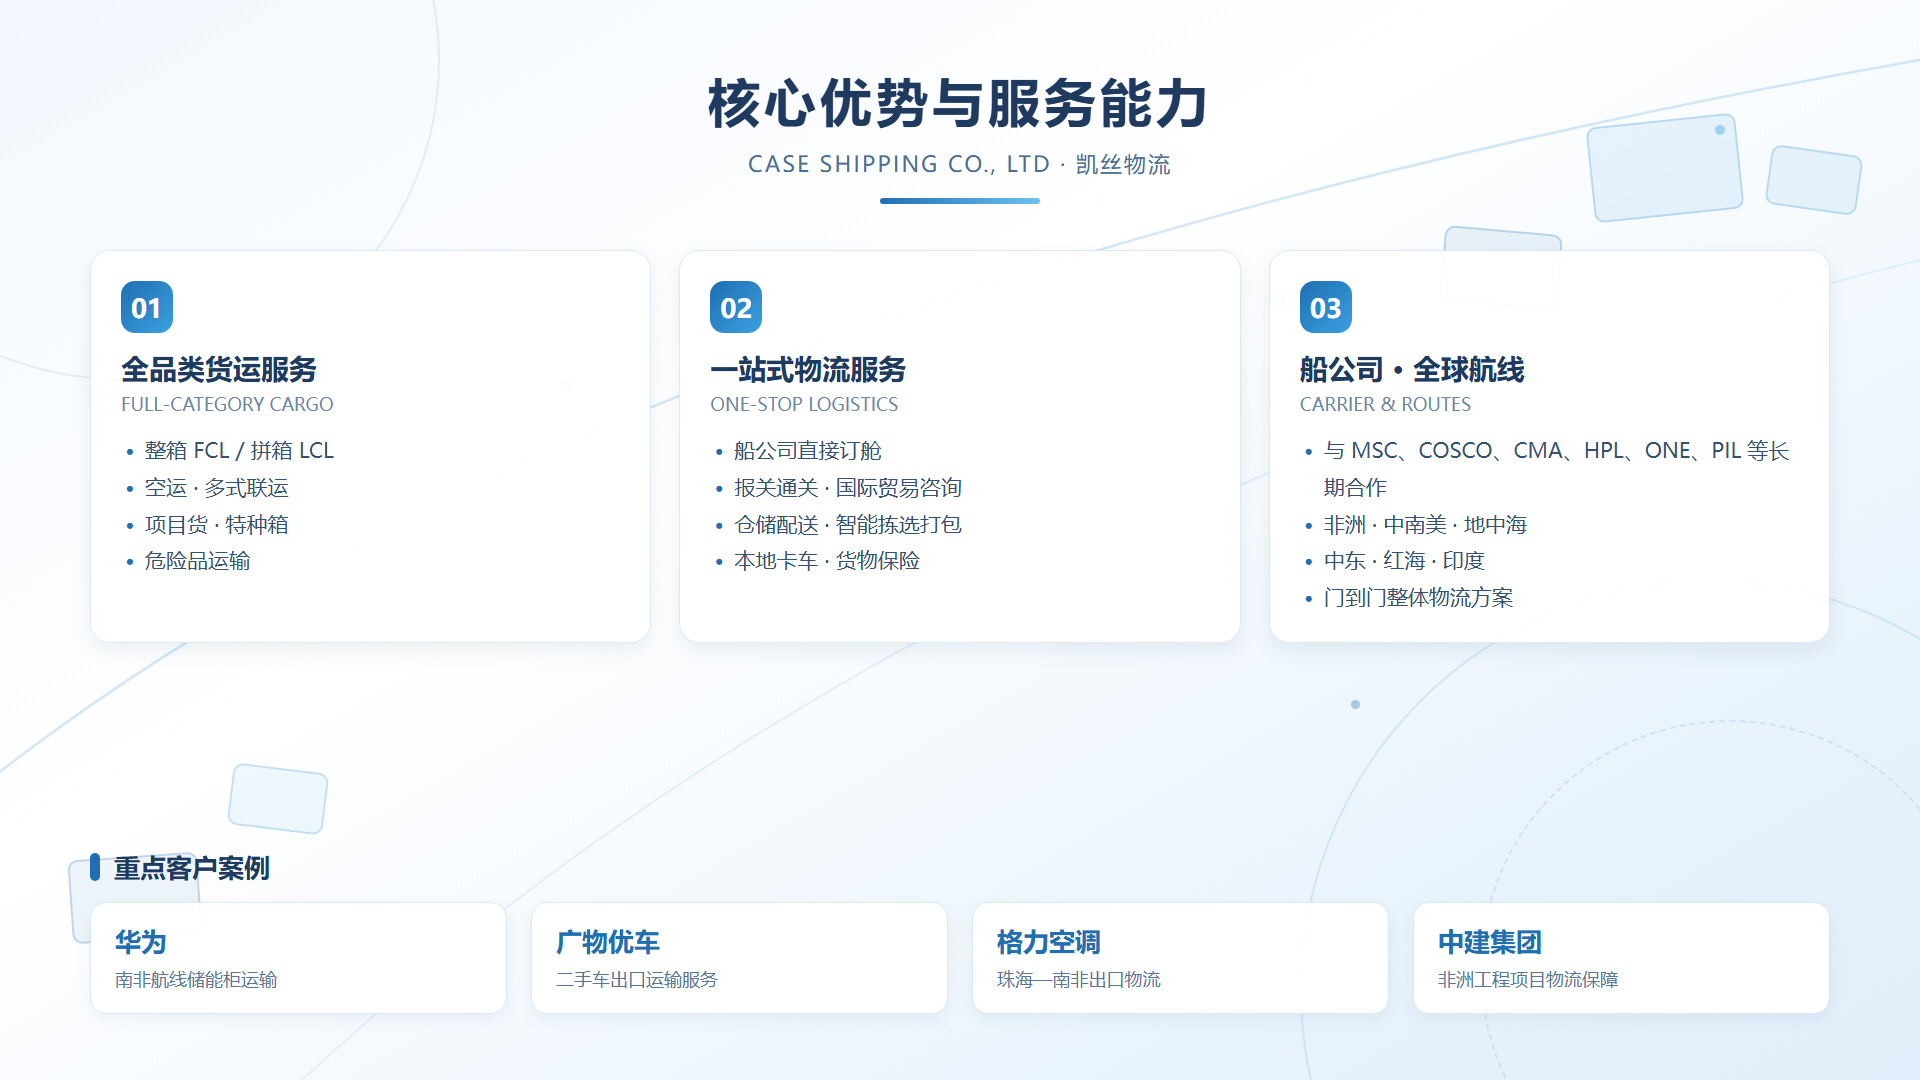Select the client name 中建集团
This screenshot has height=1080, width=1920.
pos(1490,942)
